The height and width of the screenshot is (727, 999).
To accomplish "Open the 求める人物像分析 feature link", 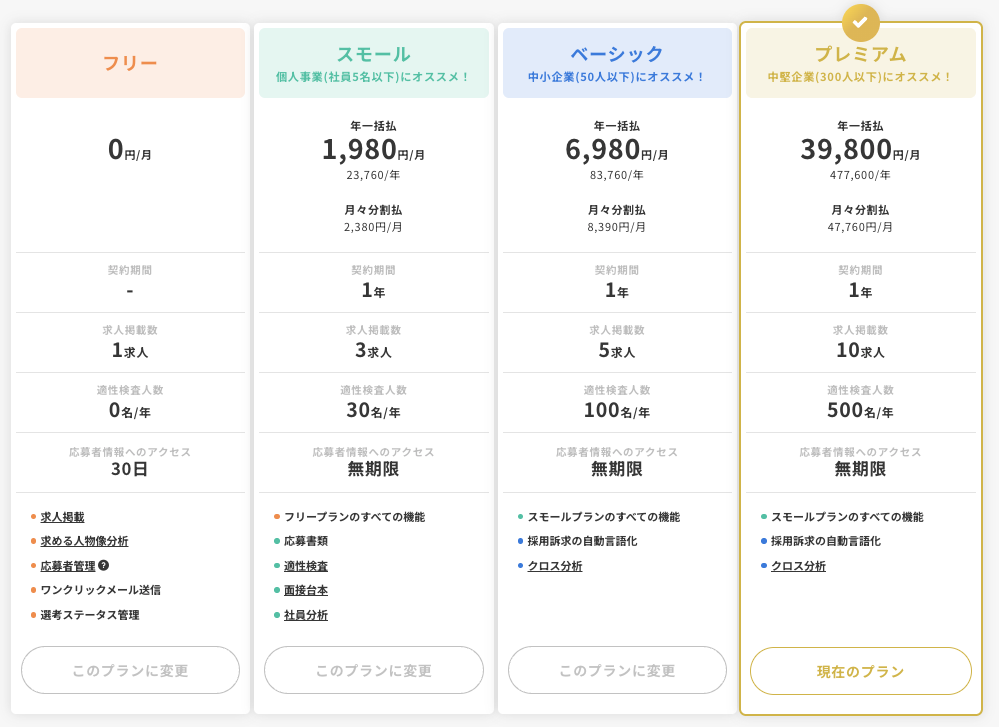I will tap(84, 541).
